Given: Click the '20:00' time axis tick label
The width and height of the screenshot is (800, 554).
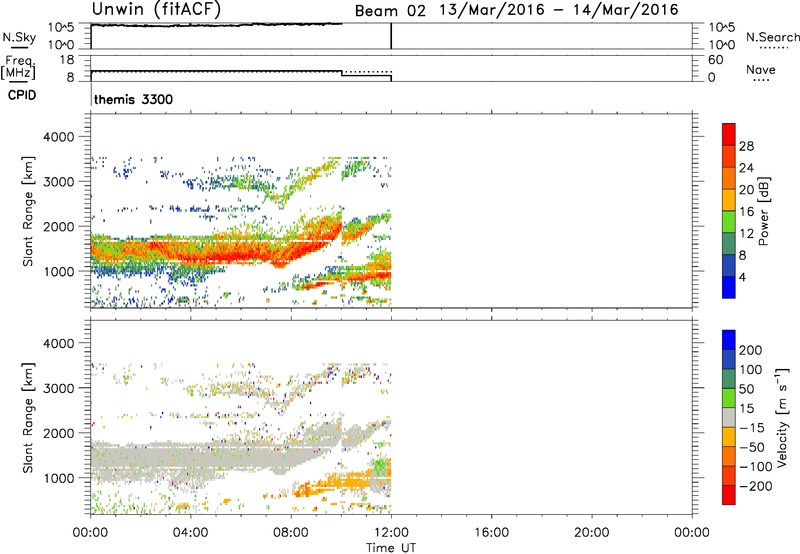Looking at the screenshot, I should [592, 533].
